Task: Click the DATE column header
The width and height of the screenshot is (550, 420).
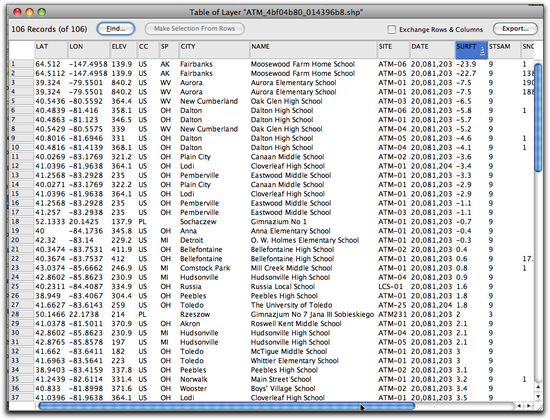Action: (x=432, y=49)
